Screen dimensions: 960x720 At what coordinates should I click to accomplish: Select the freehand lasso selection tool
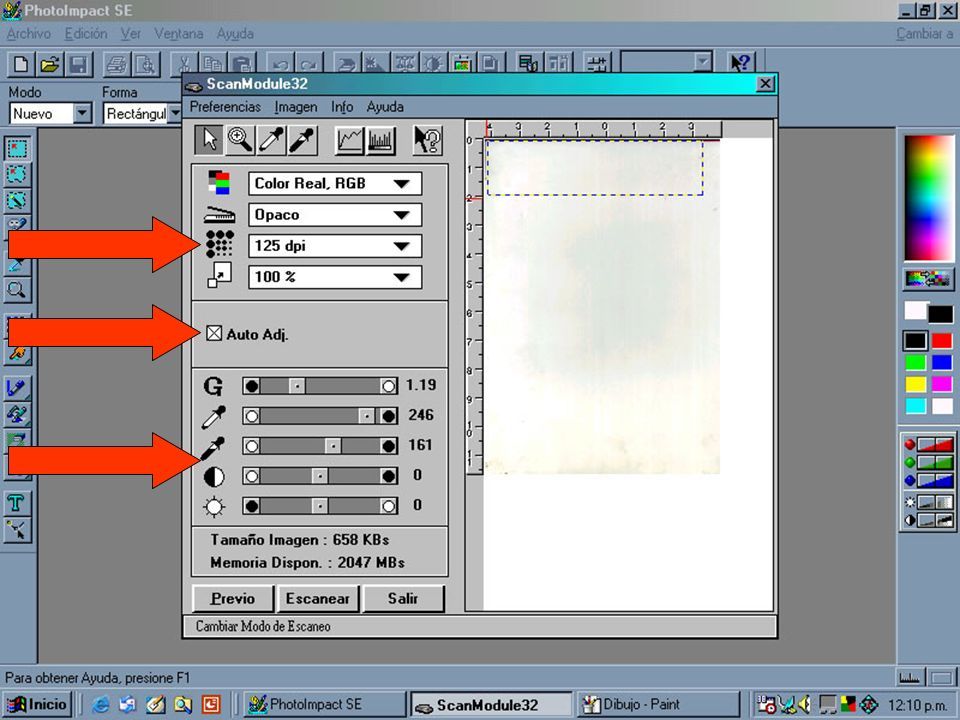click(17, 174)
